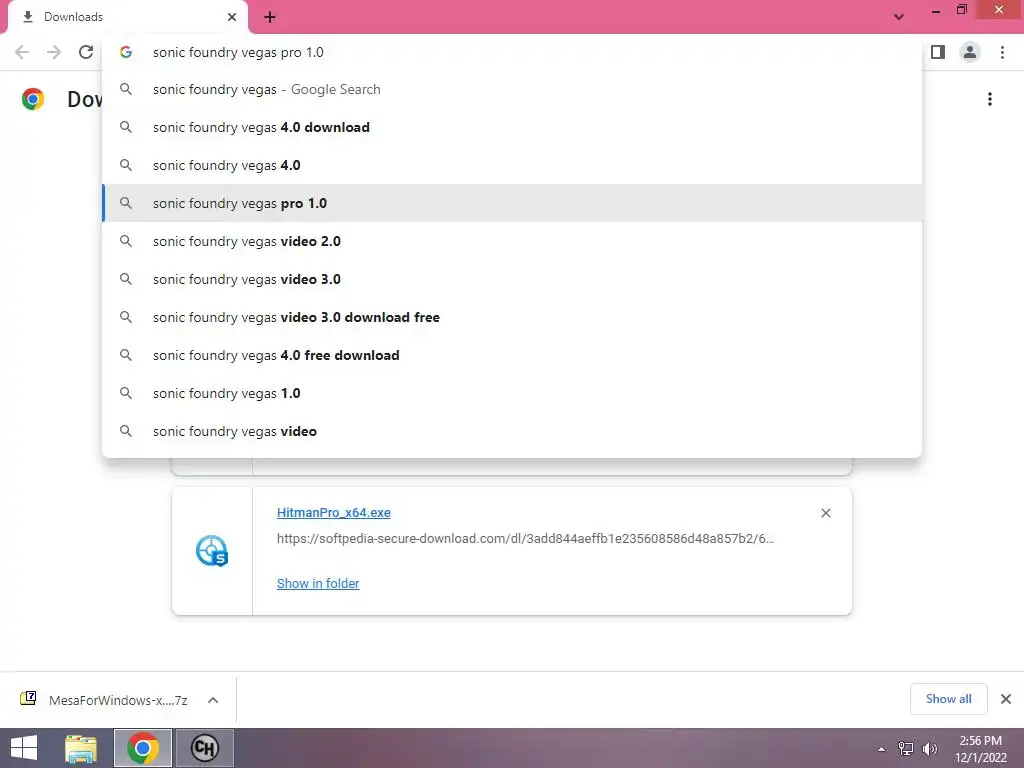Open the CH application in taskbar

point(204,748)
